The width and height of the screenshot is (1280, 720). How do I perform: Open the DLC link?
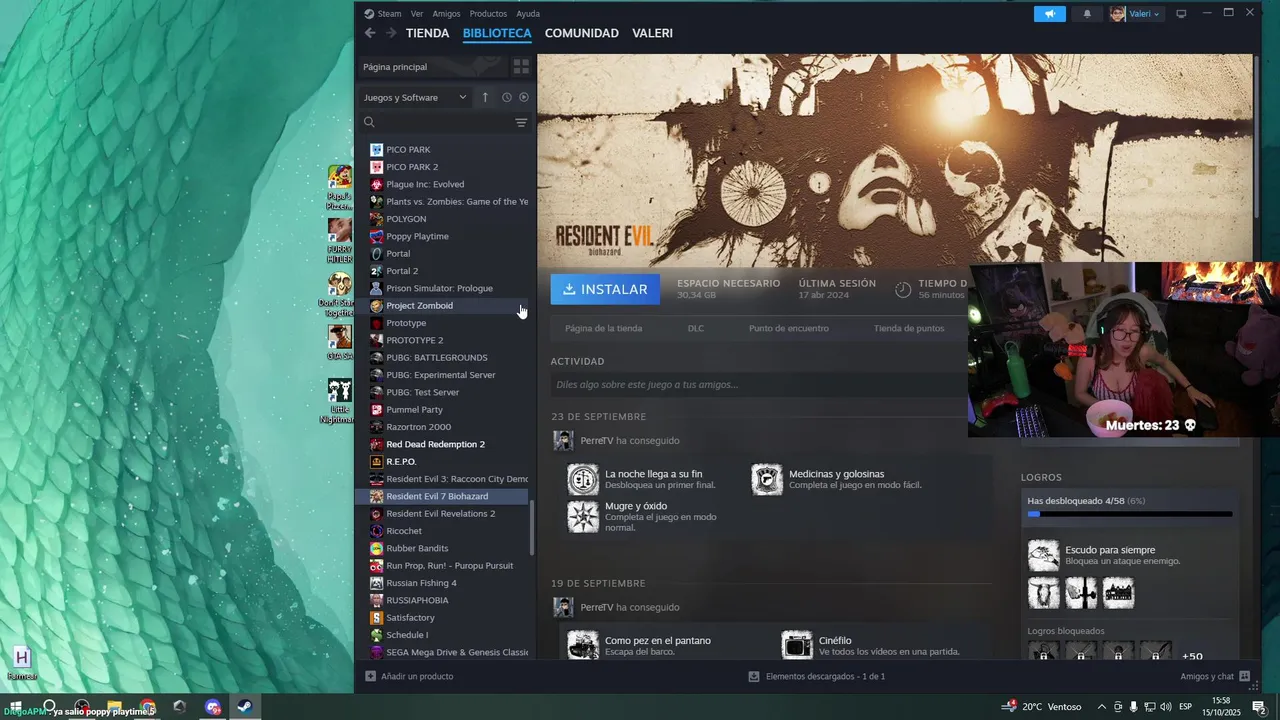tap(696, 328)
